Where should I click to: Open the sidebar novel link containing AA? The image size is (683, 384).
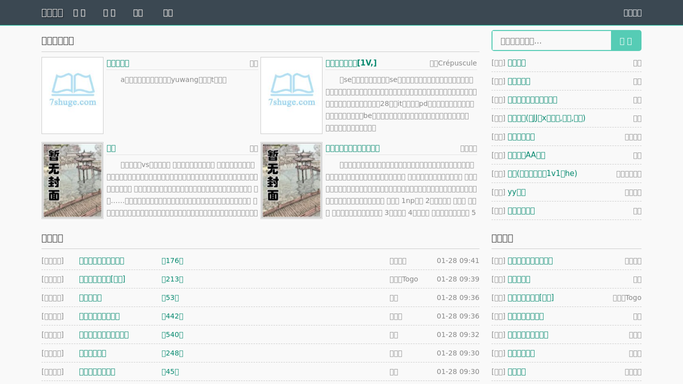[x=526, y=155]
